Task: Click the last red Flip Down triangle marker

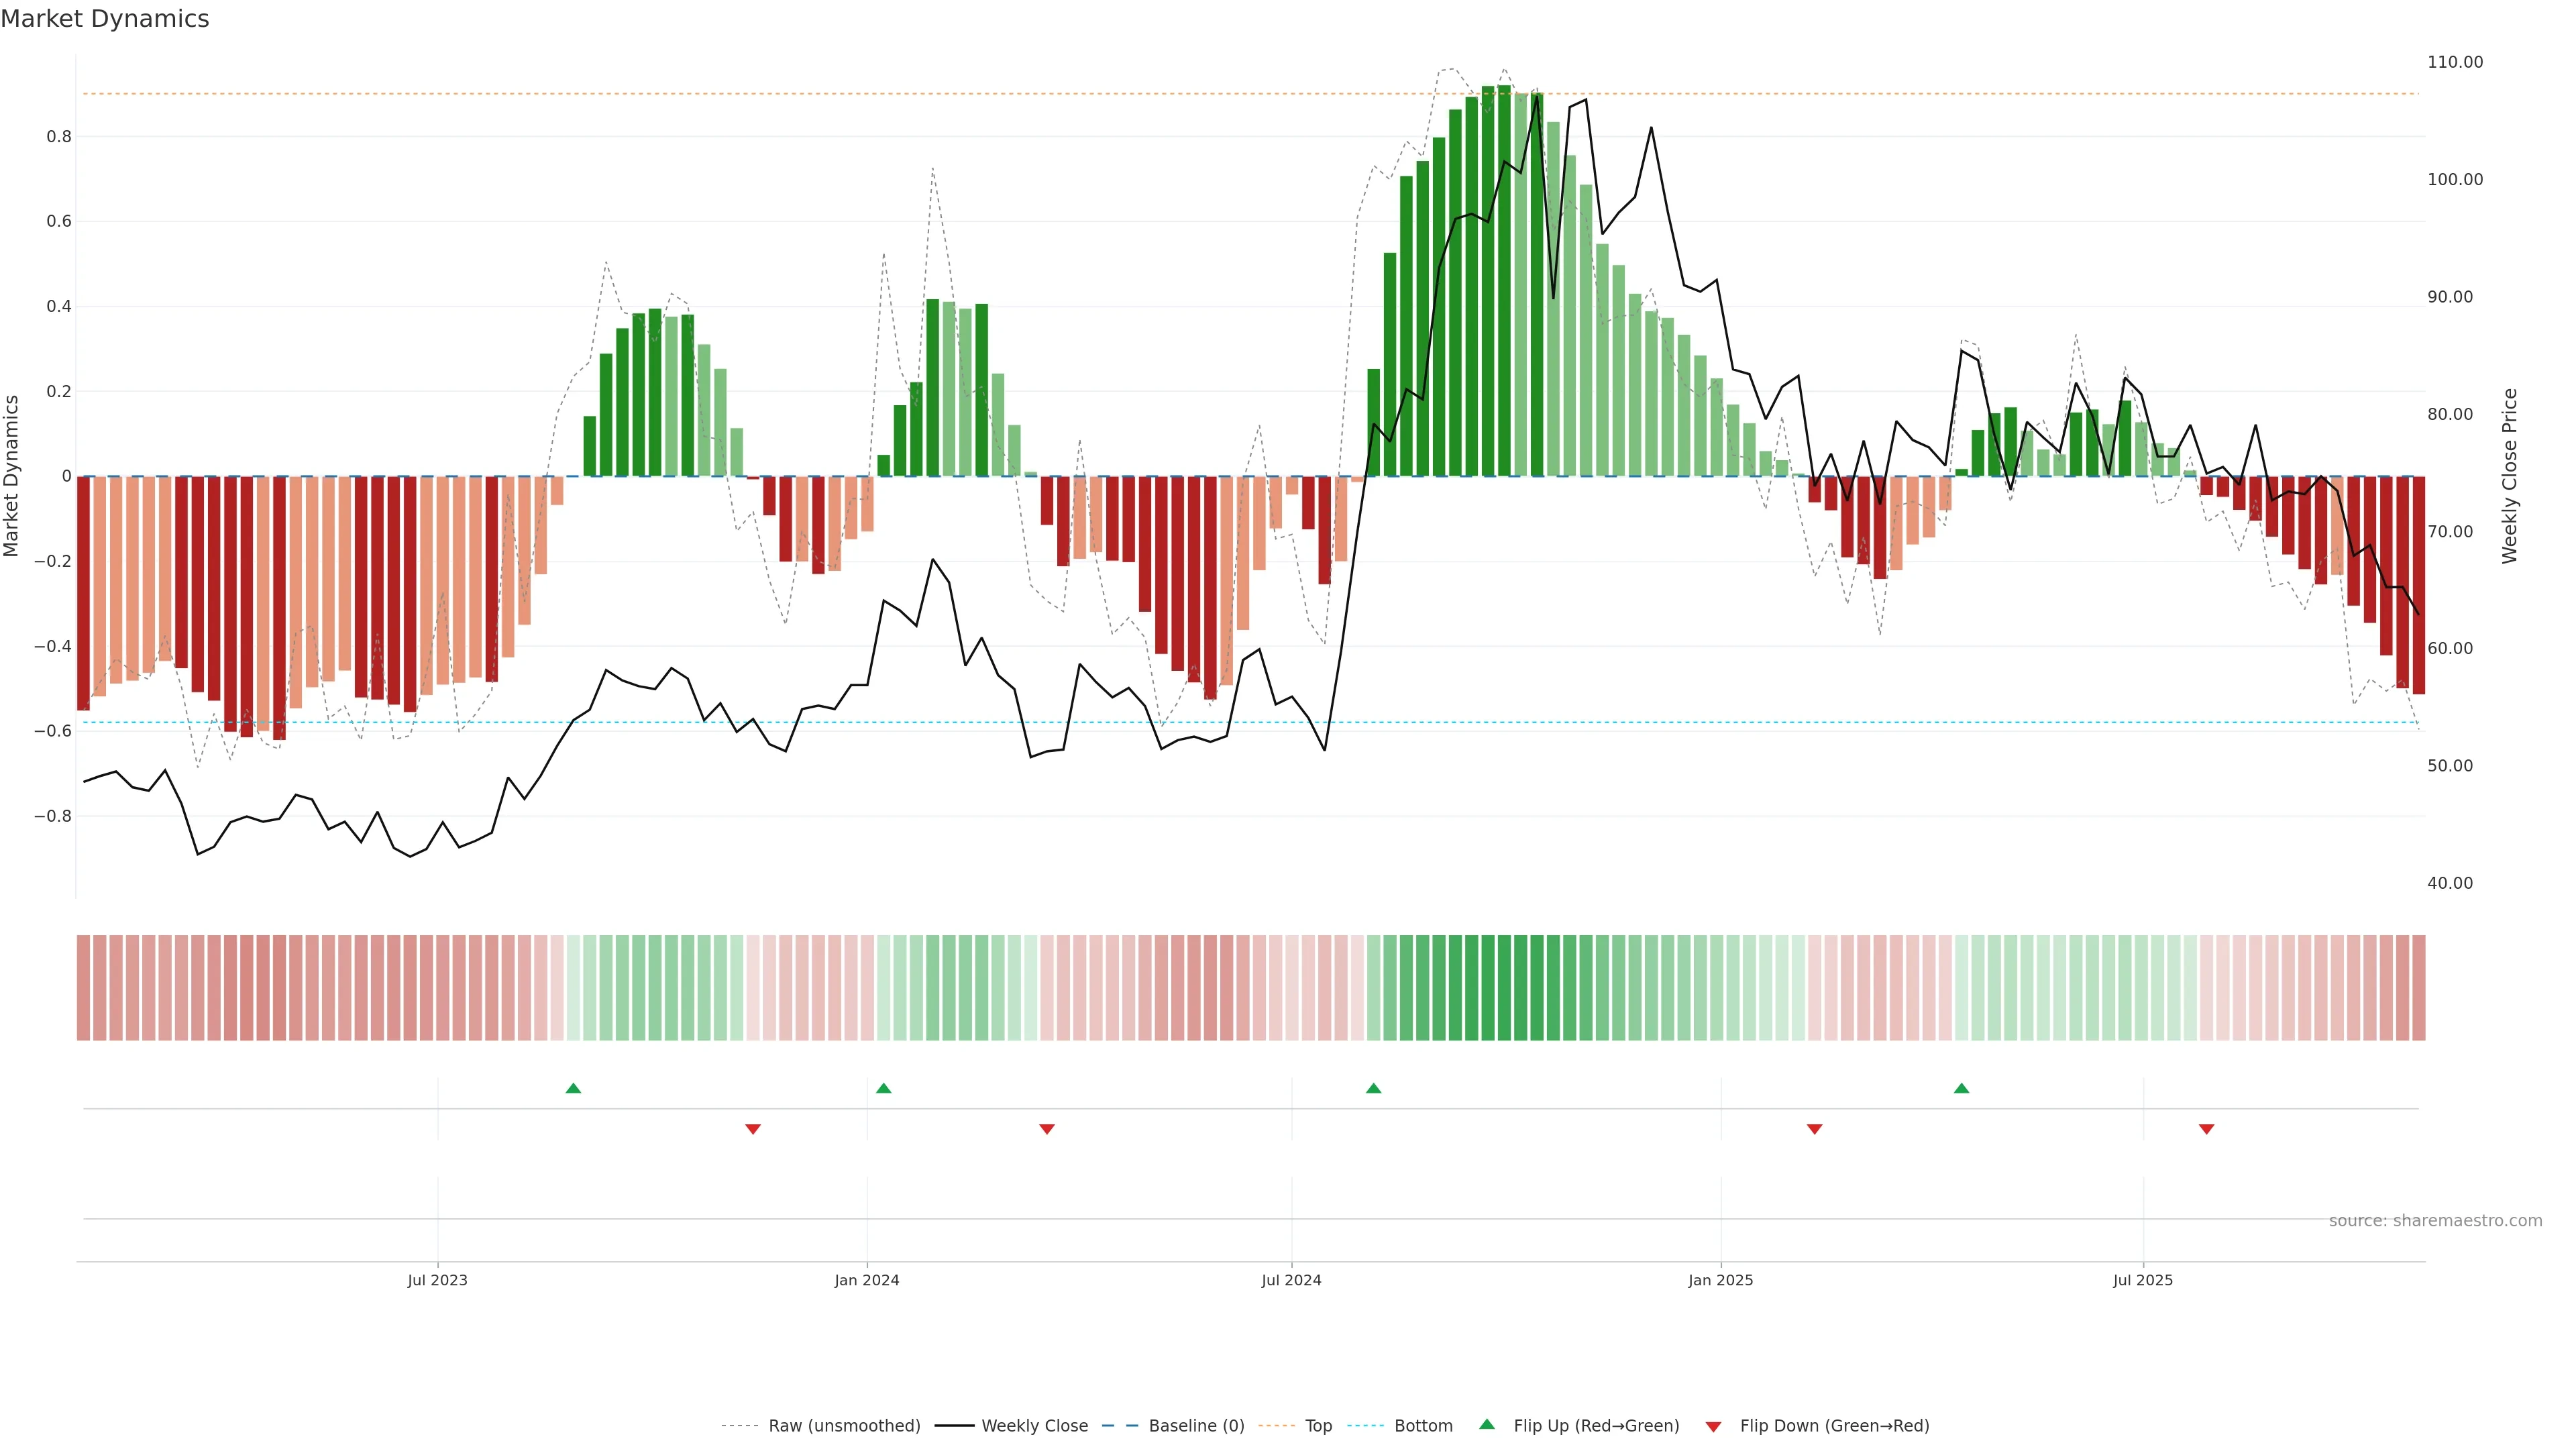Action: (2206, 1129)
